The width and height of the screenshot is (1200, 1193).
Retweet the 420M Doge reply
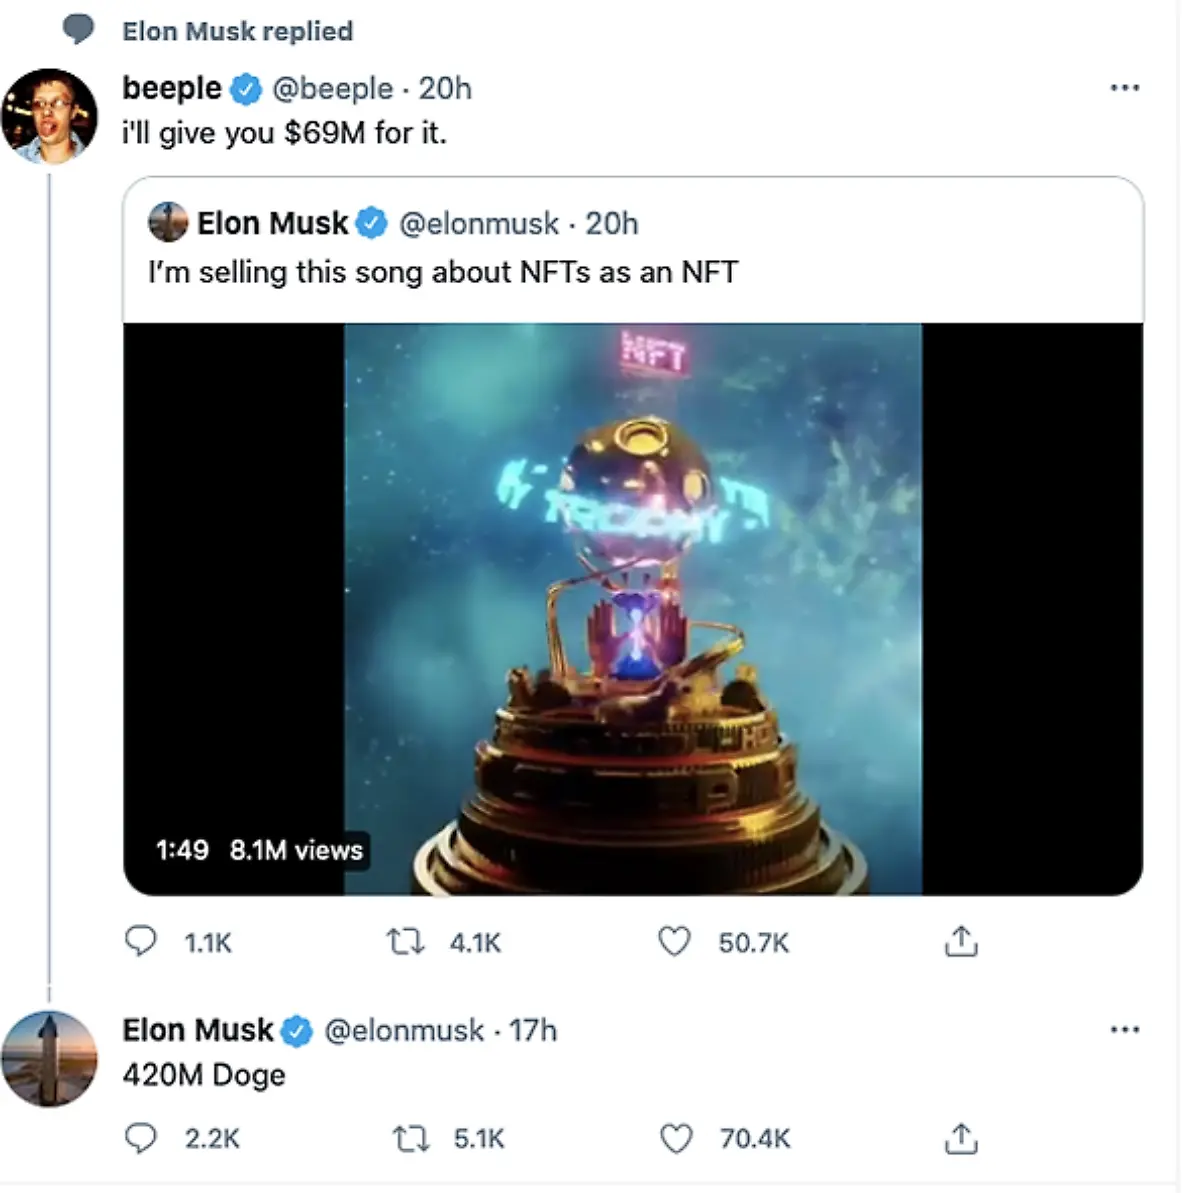(x=409, y=1137)
